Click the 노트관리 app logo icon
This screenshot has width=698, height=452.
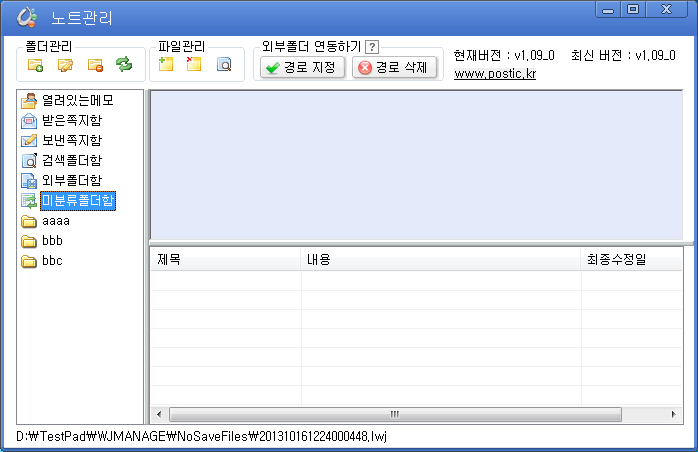coord(27,17)
